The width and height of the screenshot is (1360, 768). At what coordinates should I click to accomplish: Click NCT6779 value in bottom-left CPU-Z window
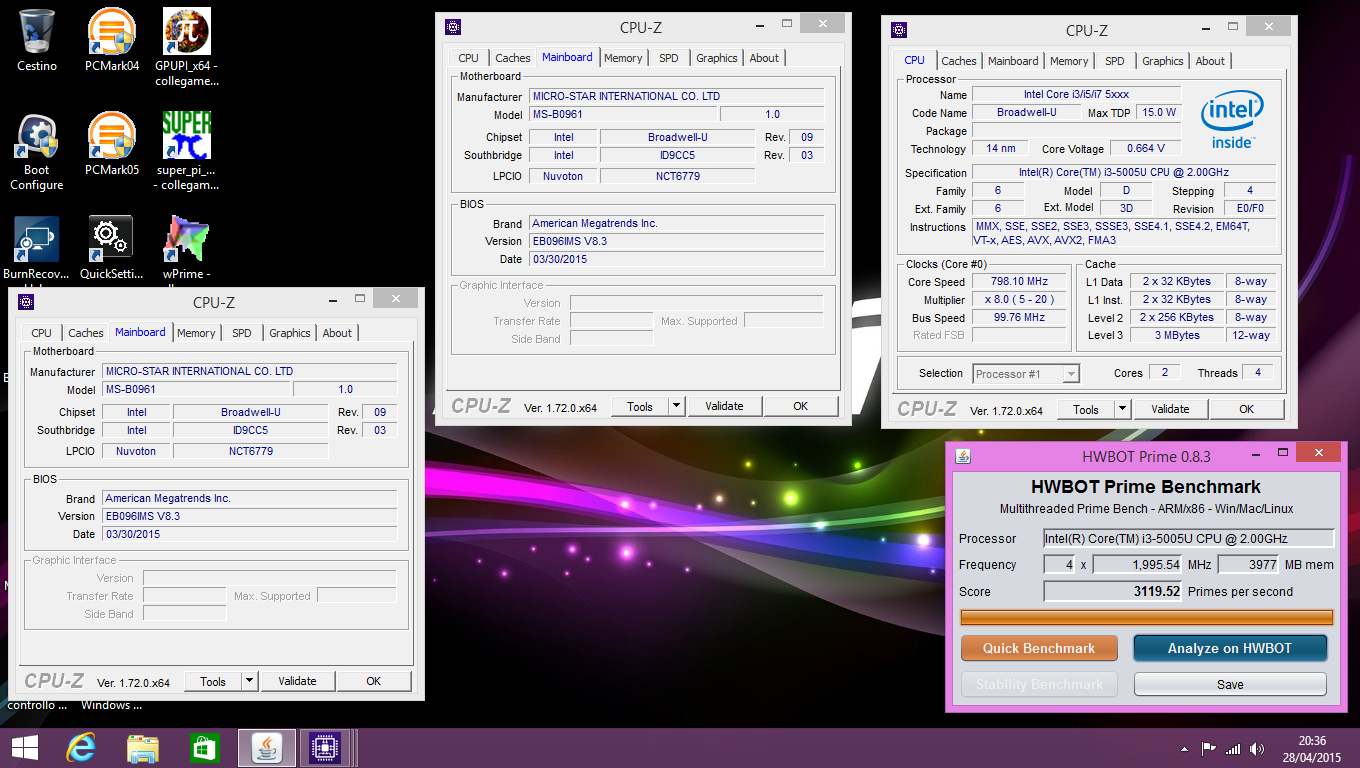(251, 451)
